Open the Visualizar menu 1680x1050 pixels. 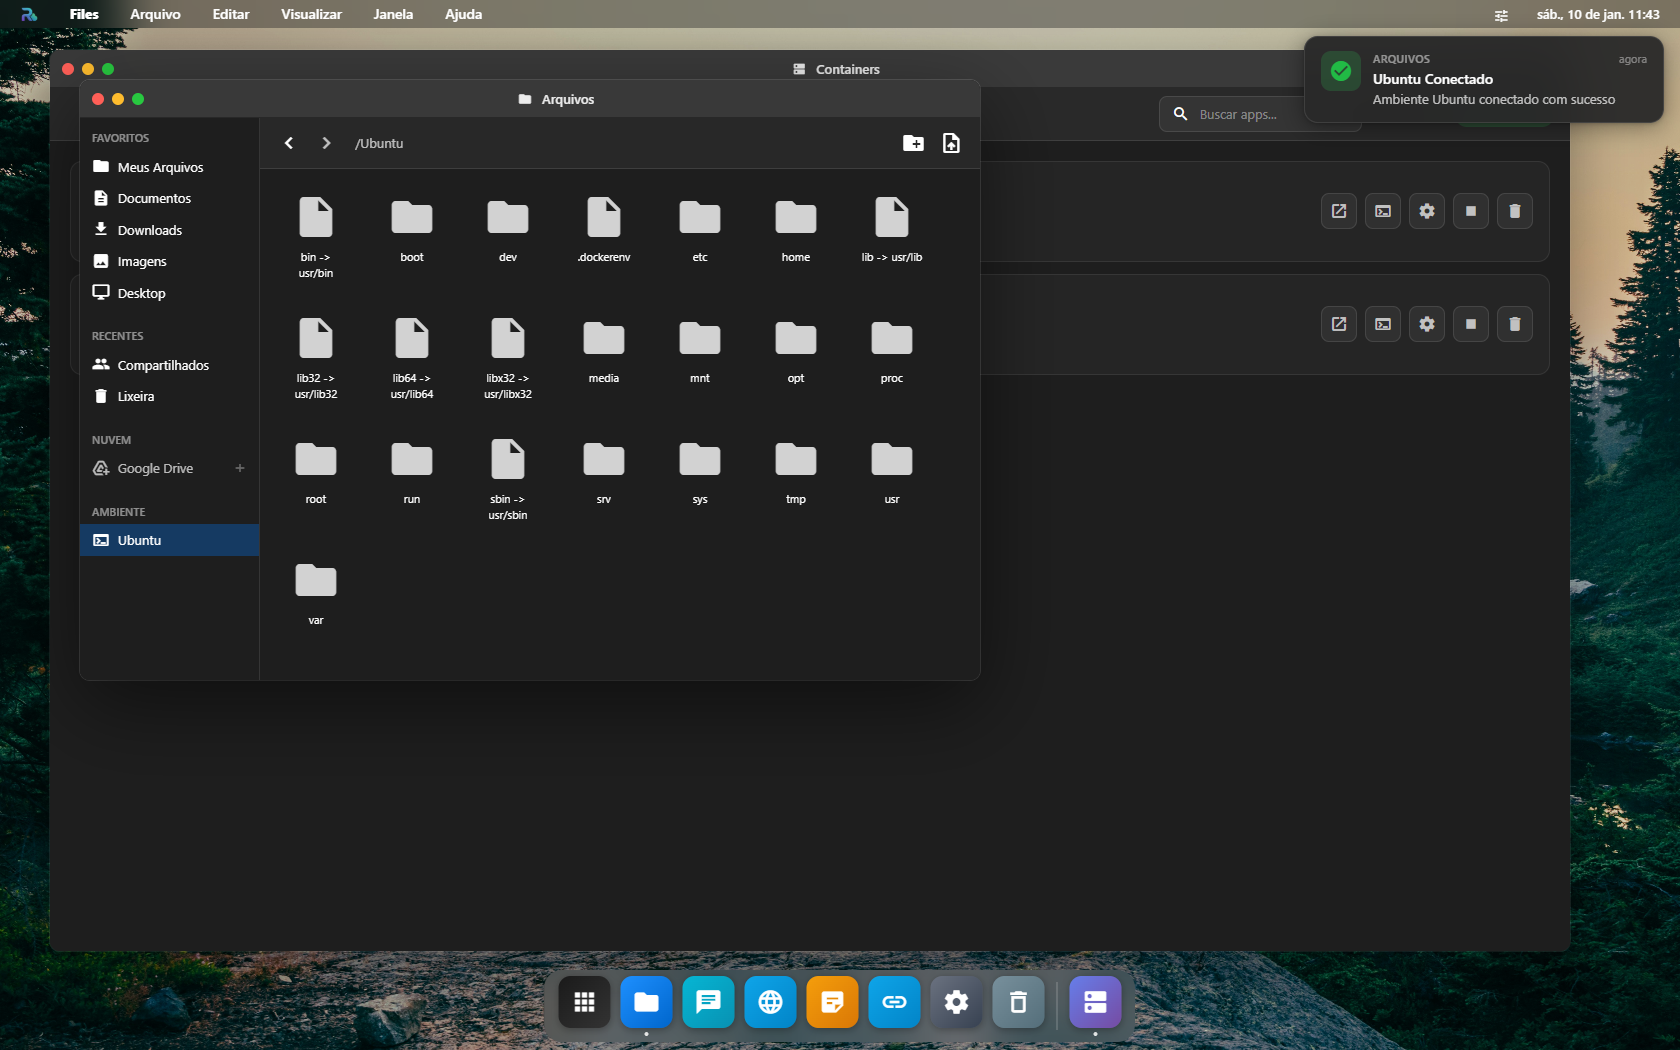tap(311, 14)
